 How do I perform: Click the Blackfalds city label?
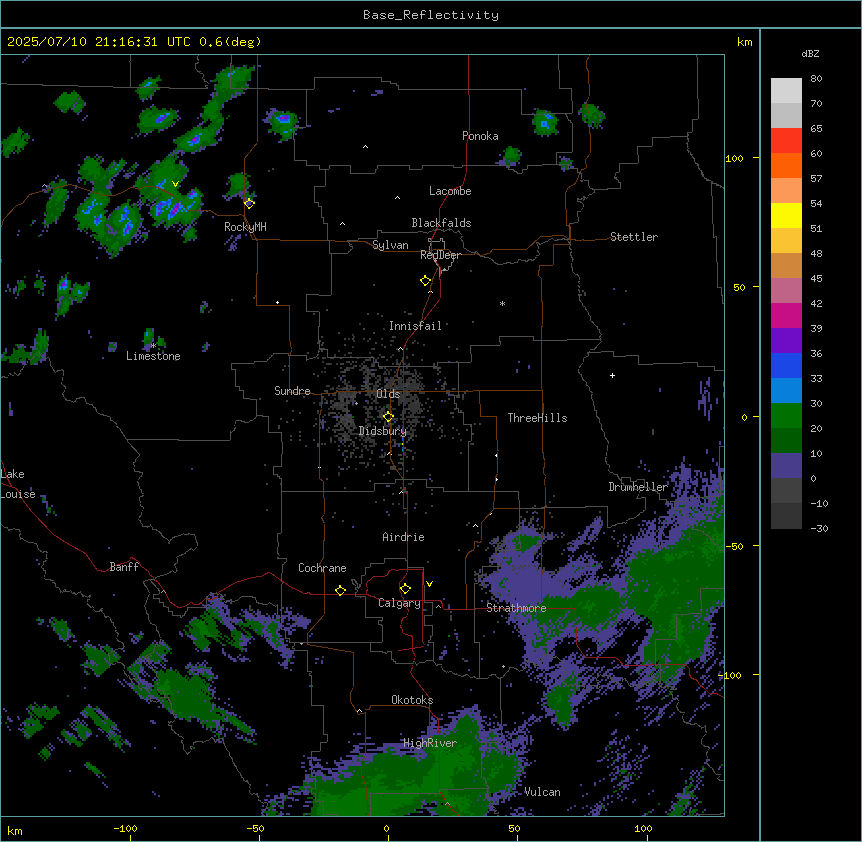click(x=441, y=223)
